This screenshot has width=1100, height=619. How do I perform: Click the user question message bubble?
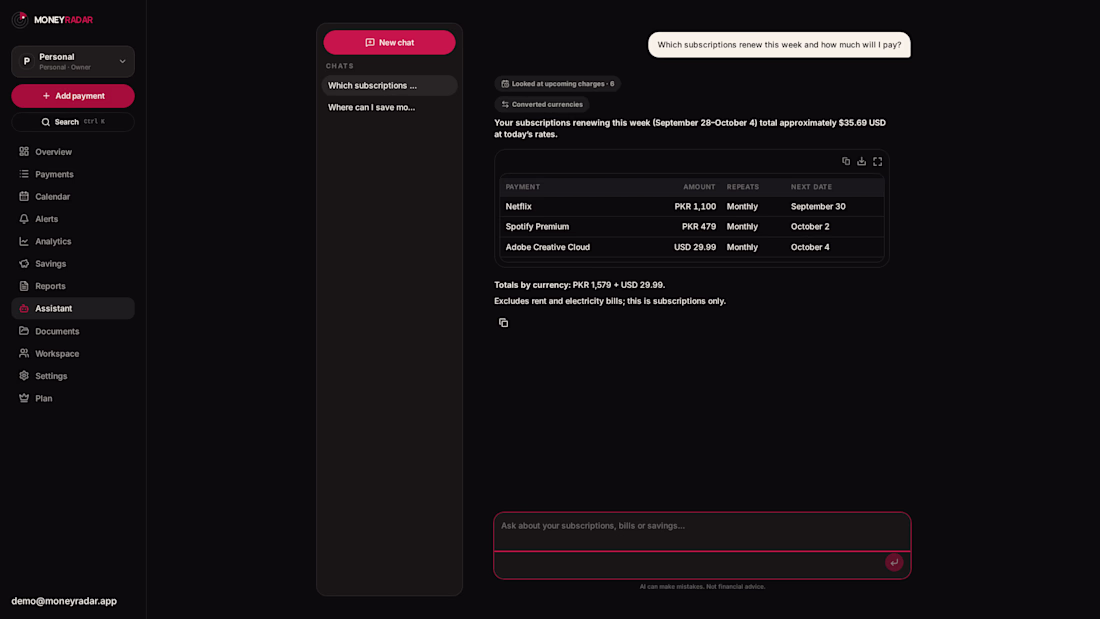[x=779, y=45]
